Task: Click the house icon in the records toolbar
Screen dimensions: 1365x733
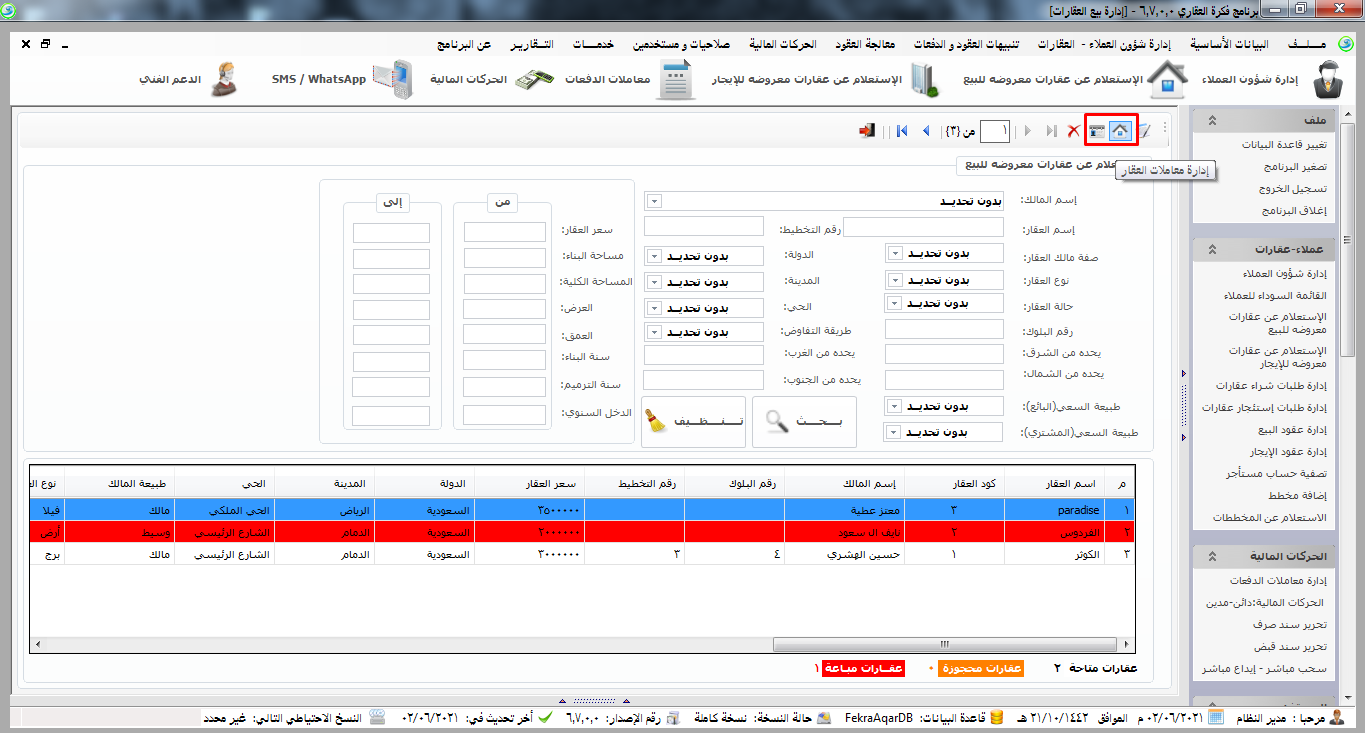Action: [x=1123, y=131]
